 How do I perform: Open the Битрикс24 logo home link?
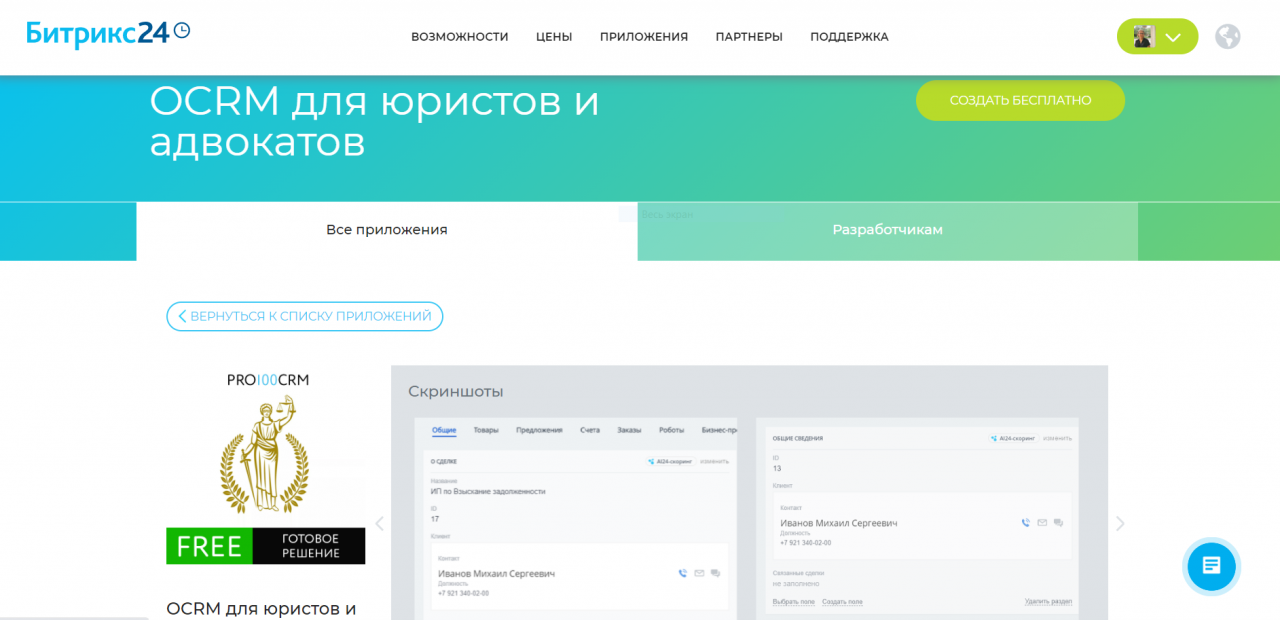coord(108,33)
